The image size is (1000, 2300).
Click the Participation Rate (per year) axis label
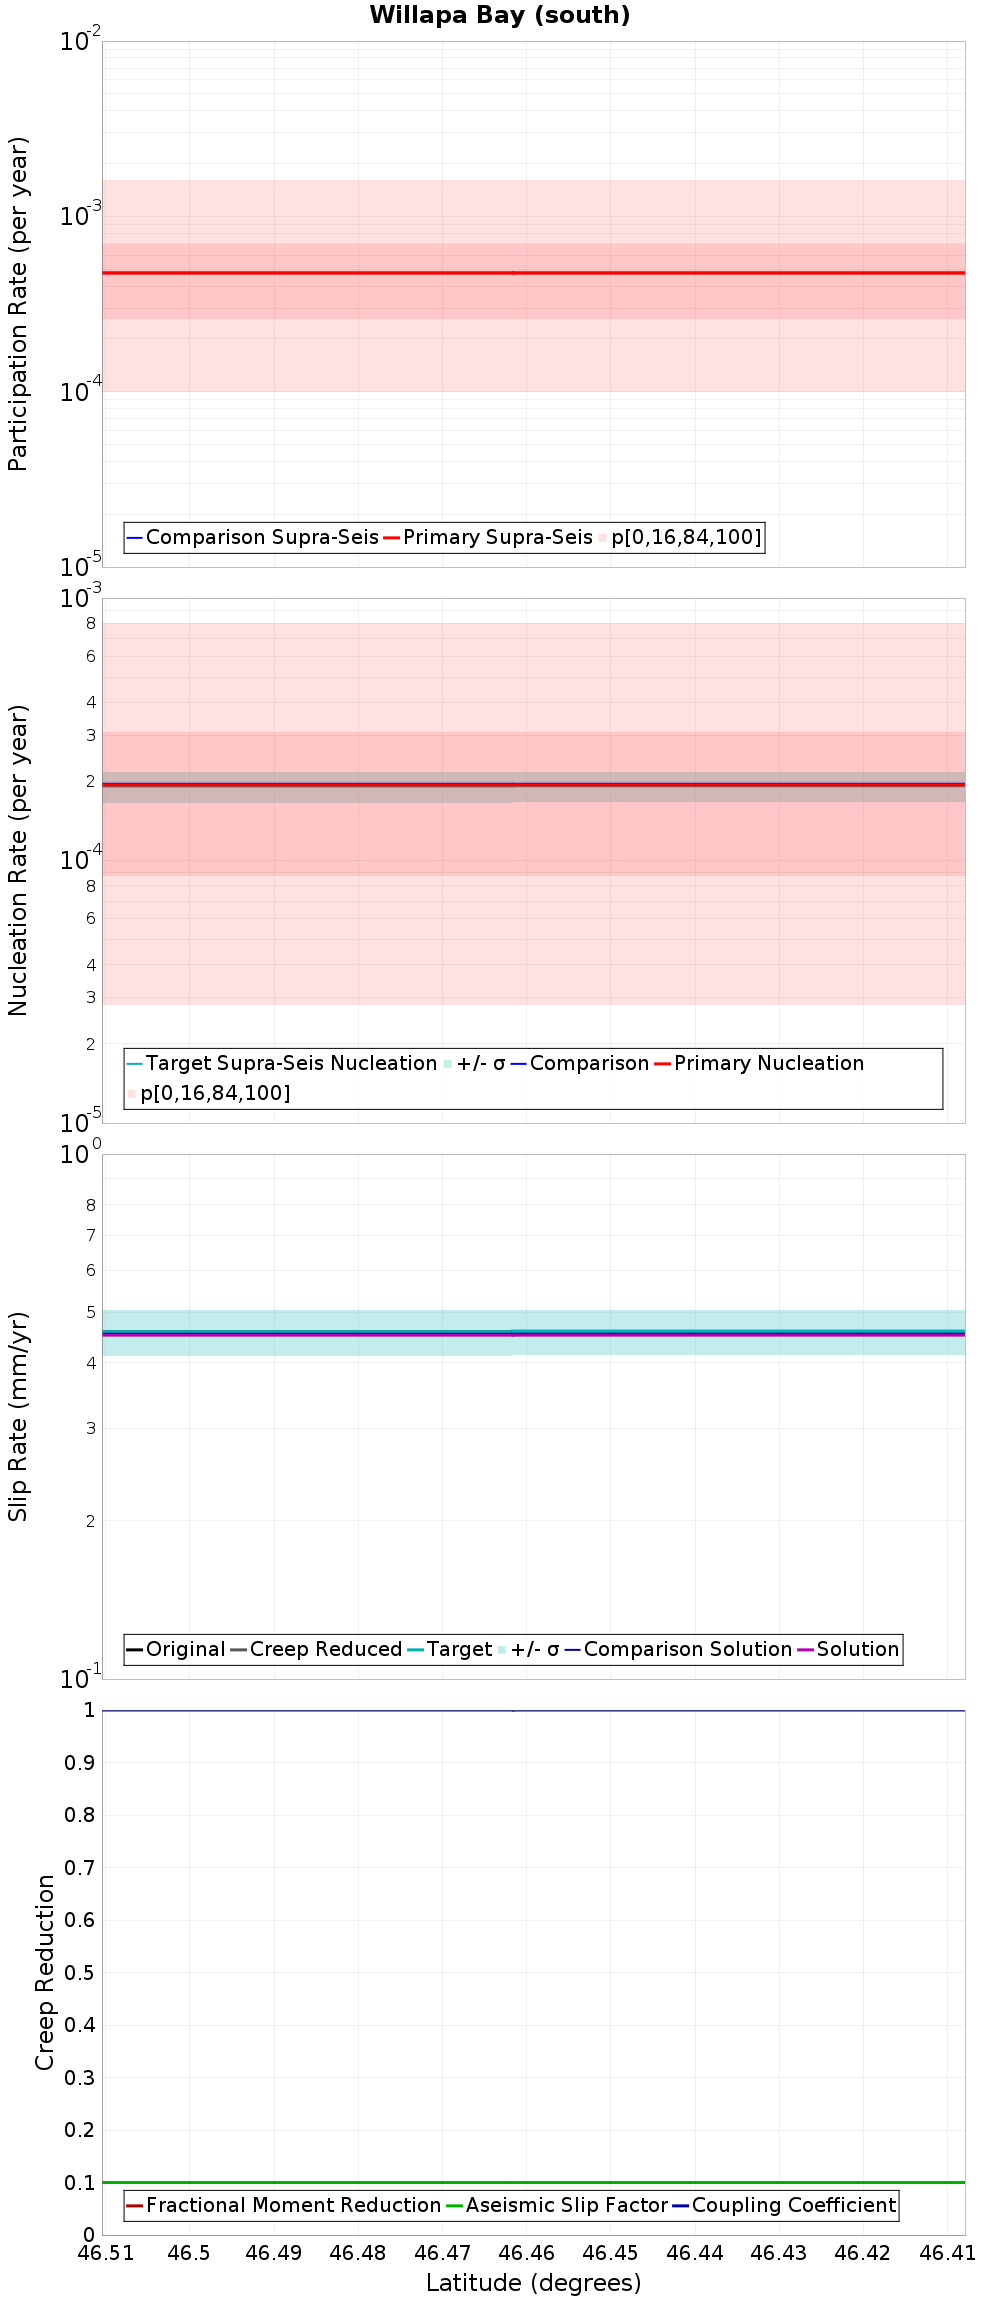point(18,304)
